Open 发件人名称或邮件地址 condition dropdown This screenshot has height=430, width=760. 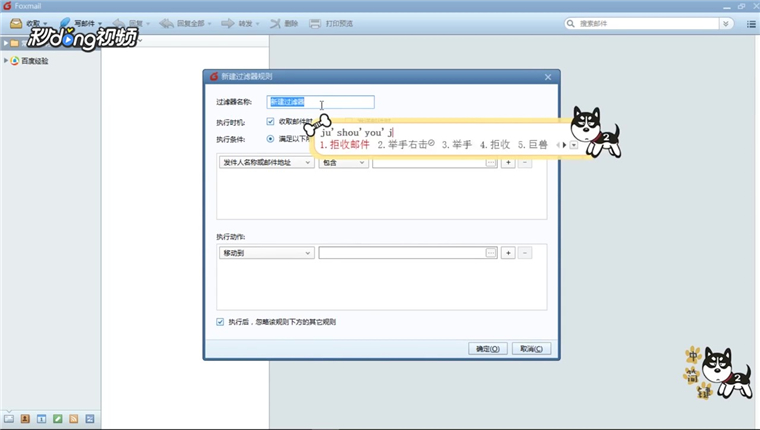pyautogui.click(x=267, y=163)
